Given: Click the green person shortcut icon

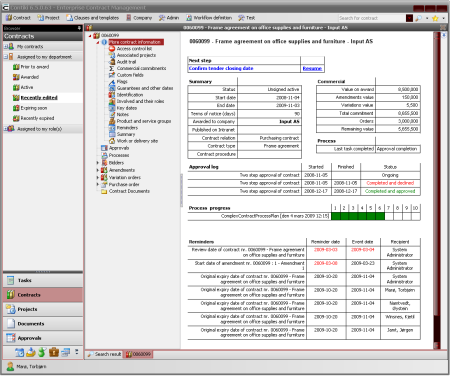Looking at the screenshot, I should coord(42,352).
